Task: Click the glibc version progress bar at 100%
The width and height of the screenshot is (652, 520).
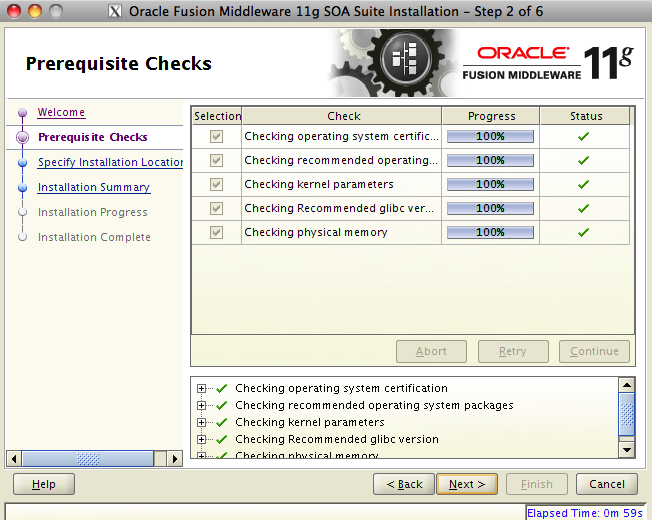Action: tap(490, 209)
